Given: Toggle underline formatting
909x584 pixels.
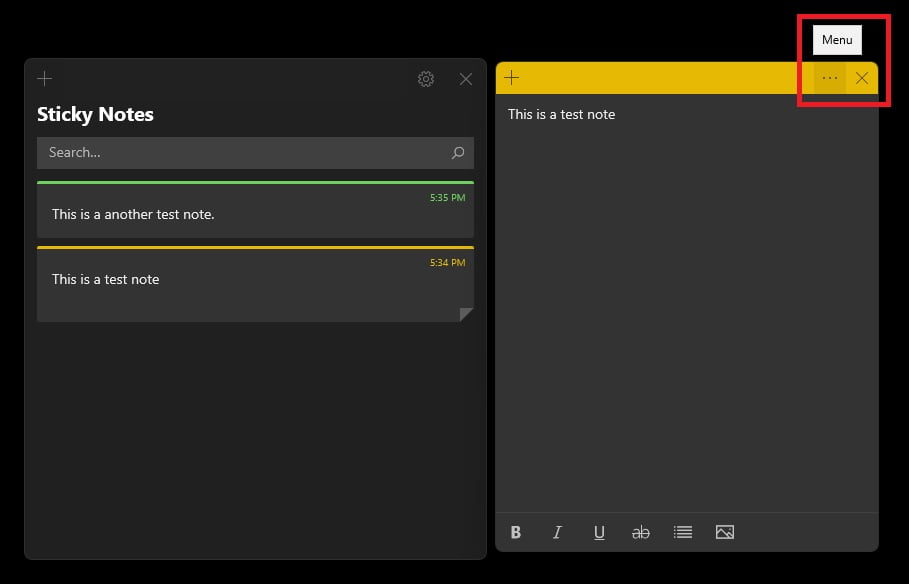Looking at the screenshot, I should 599,532.
